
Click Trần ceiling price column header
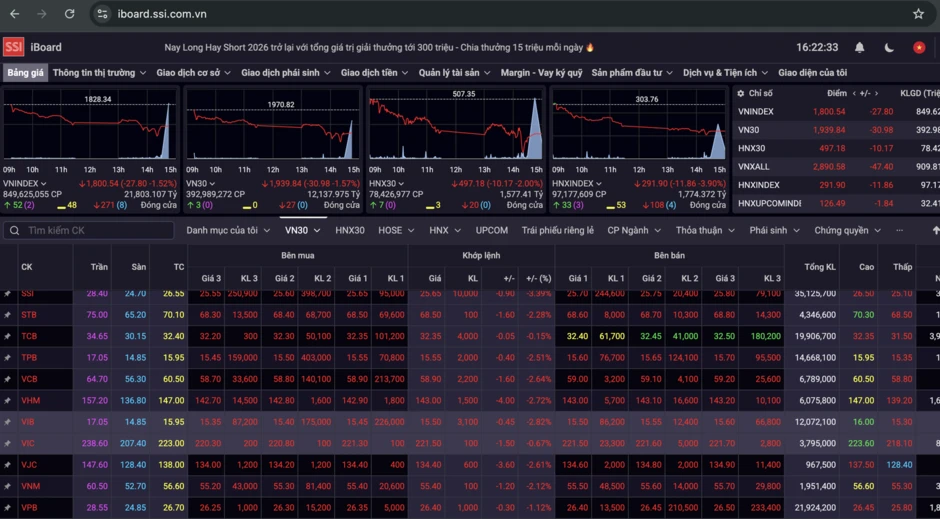click(x=99, y=267)
